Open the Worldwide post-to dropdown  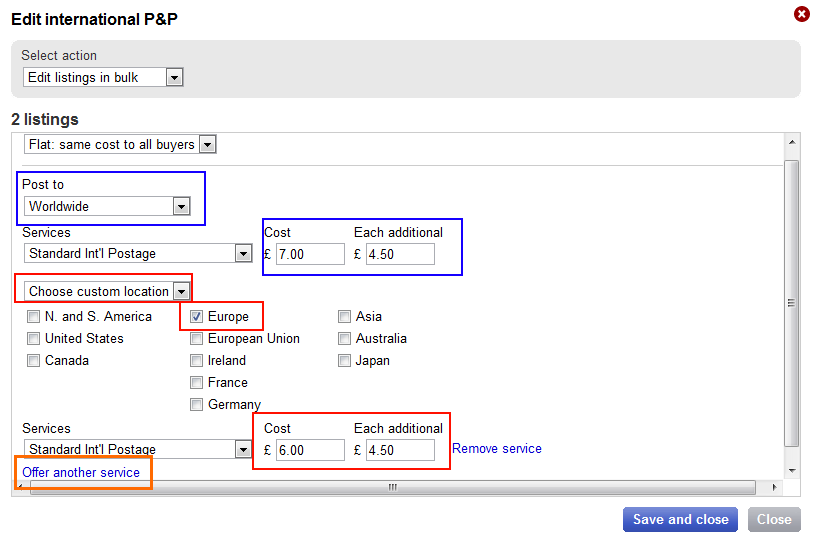click(x=107, y=206)
